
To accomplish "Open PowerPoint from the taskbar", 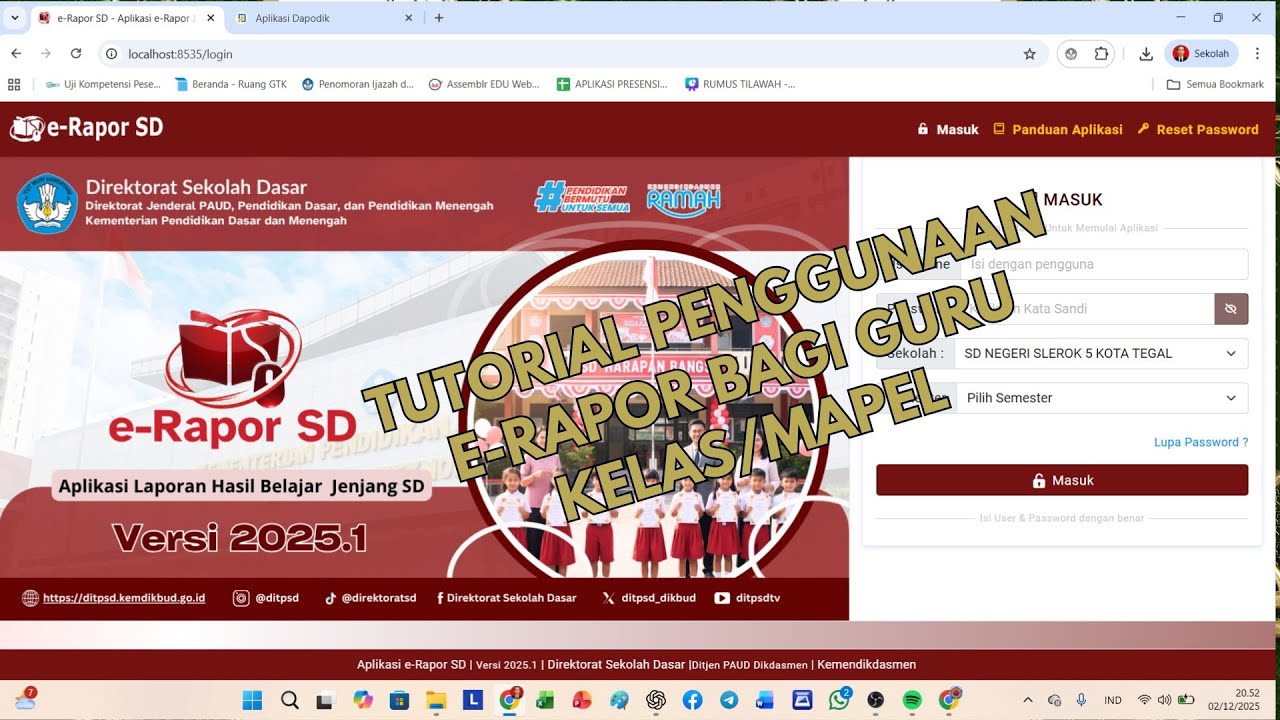I will click(x=582, y=700).
